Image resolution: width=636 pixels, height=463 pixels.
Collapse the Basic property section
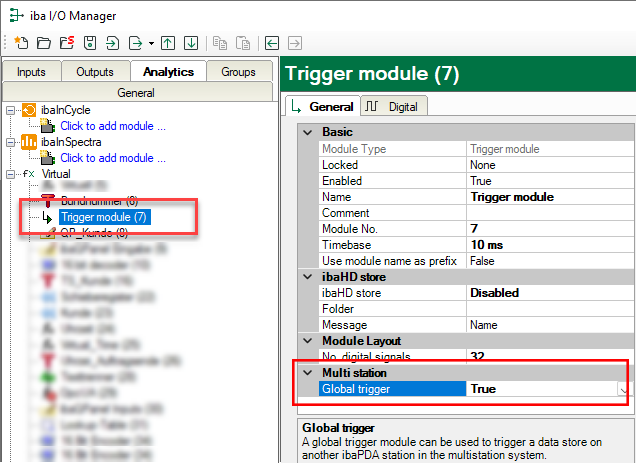[x=308, y=132]
